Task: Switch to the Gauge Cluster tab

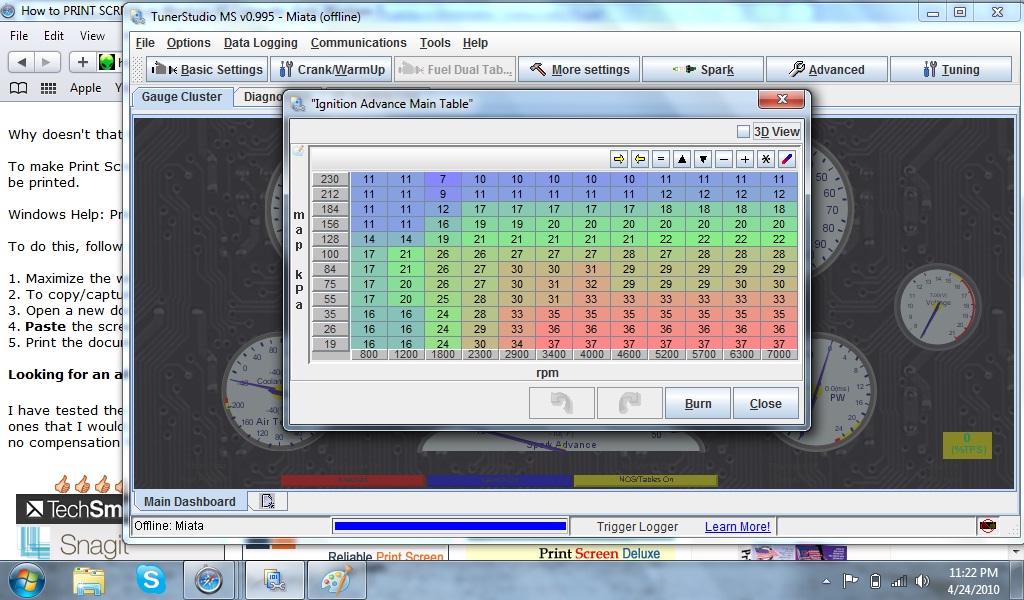Action: click(x=182, y=97)
